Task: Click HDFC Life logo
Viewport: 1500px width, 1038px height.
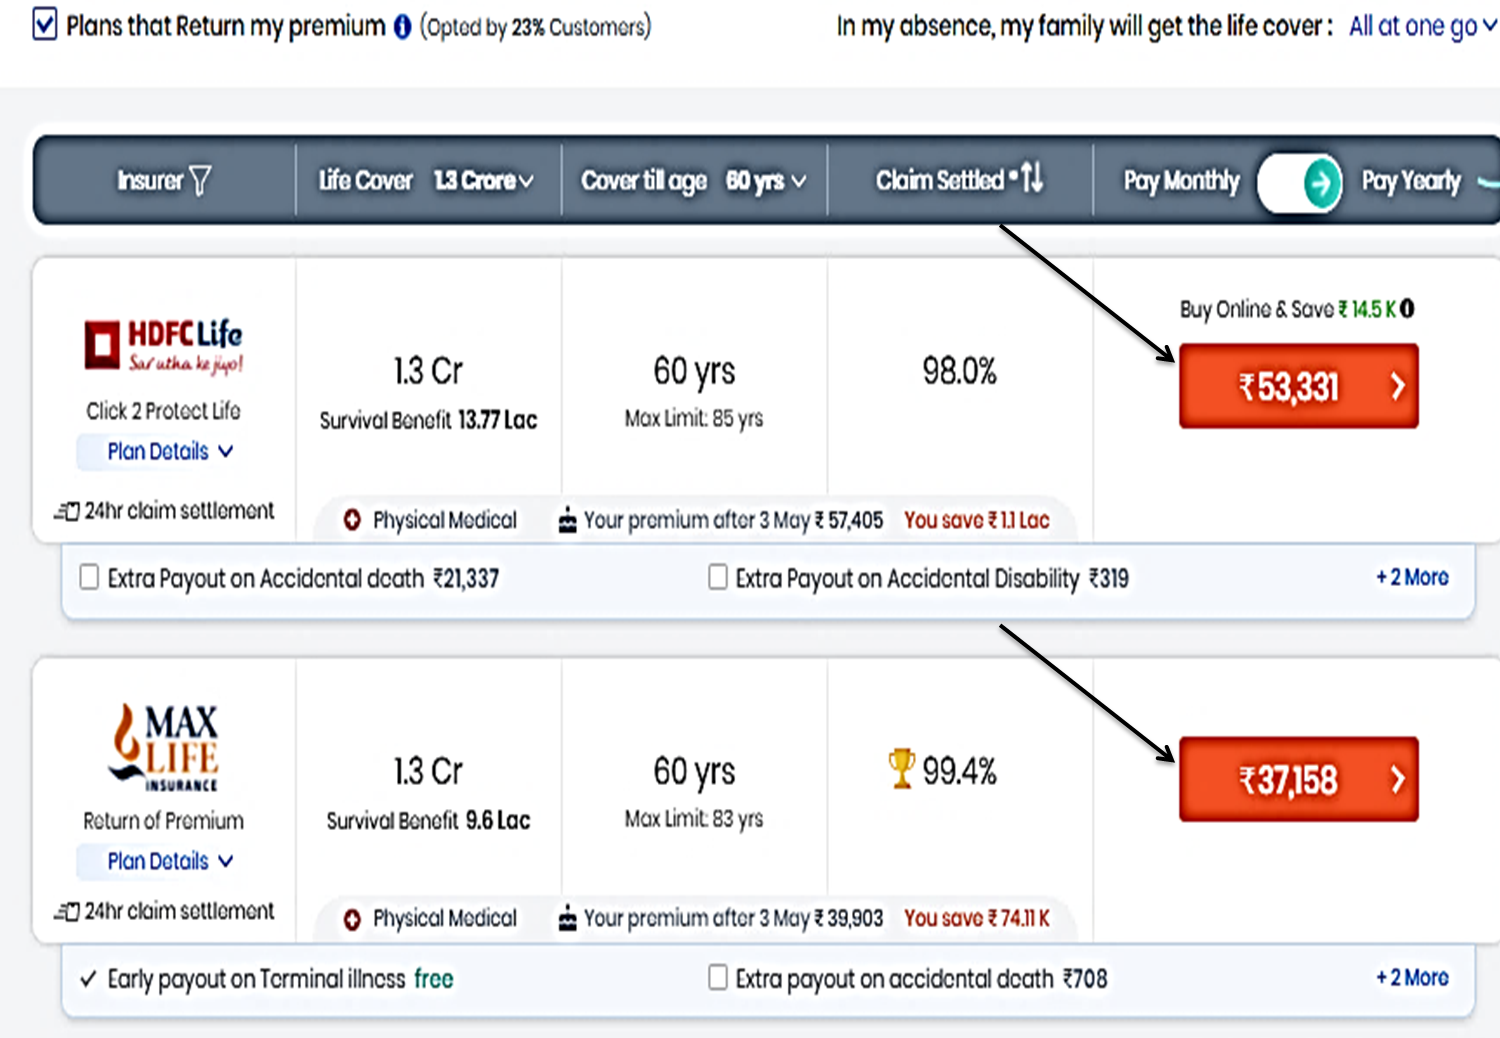Action: (x=164, y=346)
